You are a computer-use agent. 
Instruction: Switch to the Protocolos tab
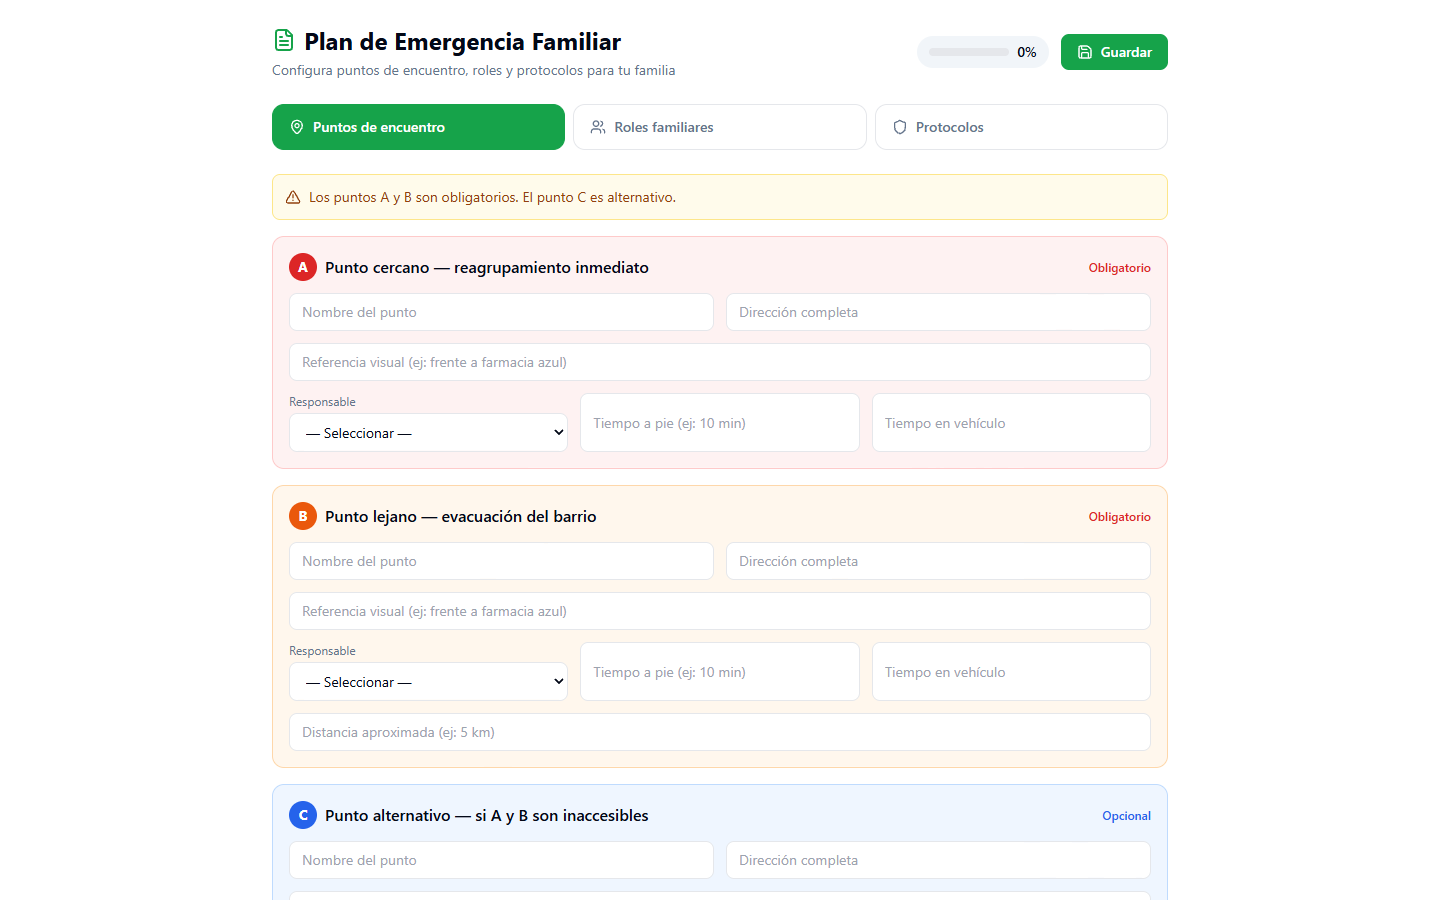tap(1021, 127)
